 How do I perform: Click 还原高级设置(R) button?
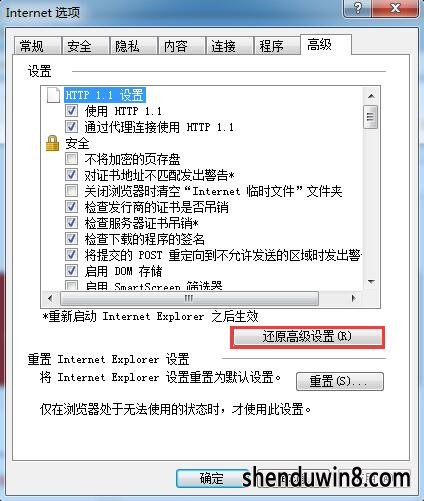[x=307, y=337]
